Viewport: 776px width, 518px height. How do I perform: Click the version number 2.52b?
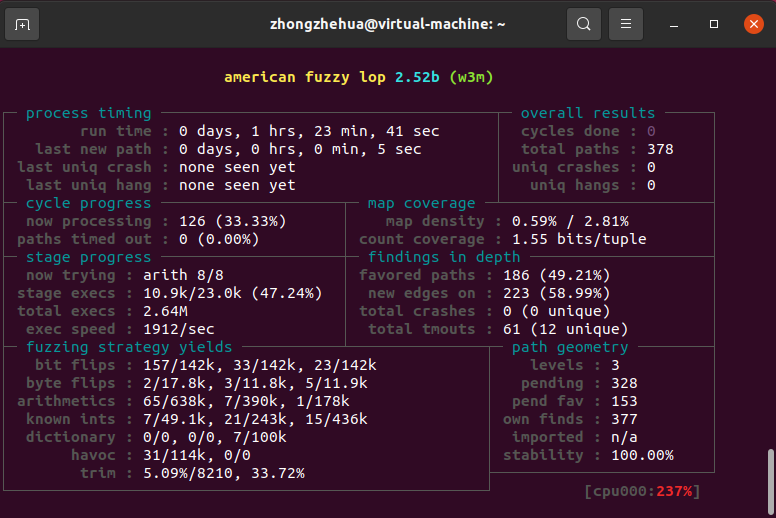417,77
